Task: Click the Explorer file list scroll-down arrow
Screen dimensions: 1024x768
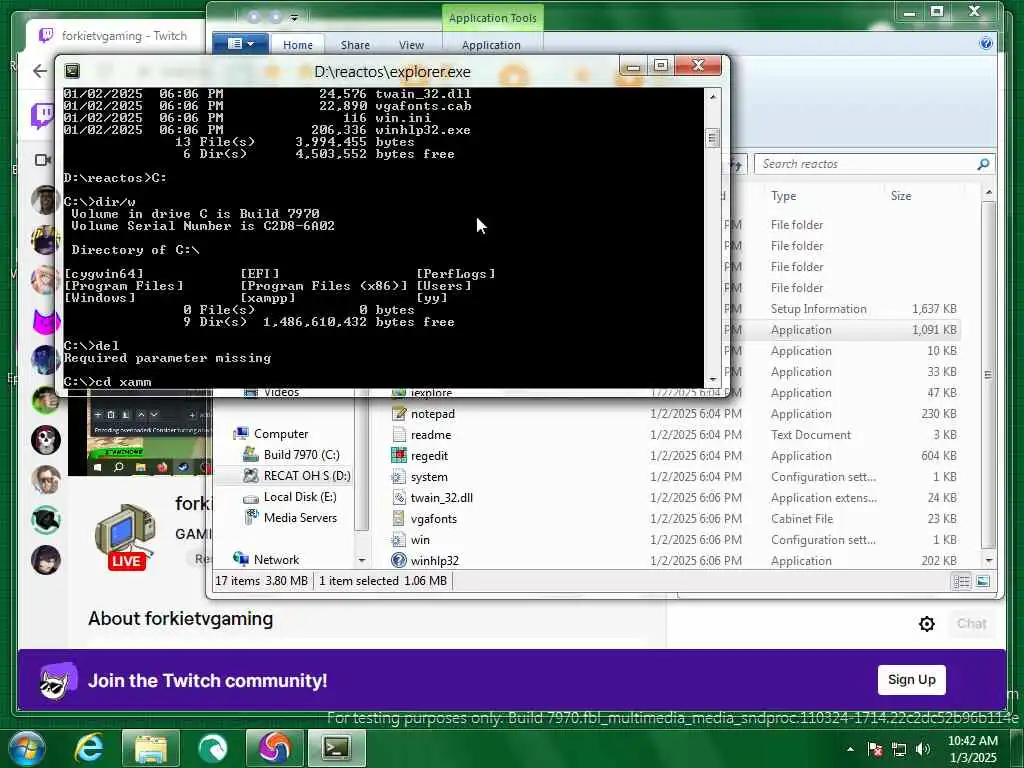Action: 988,560
